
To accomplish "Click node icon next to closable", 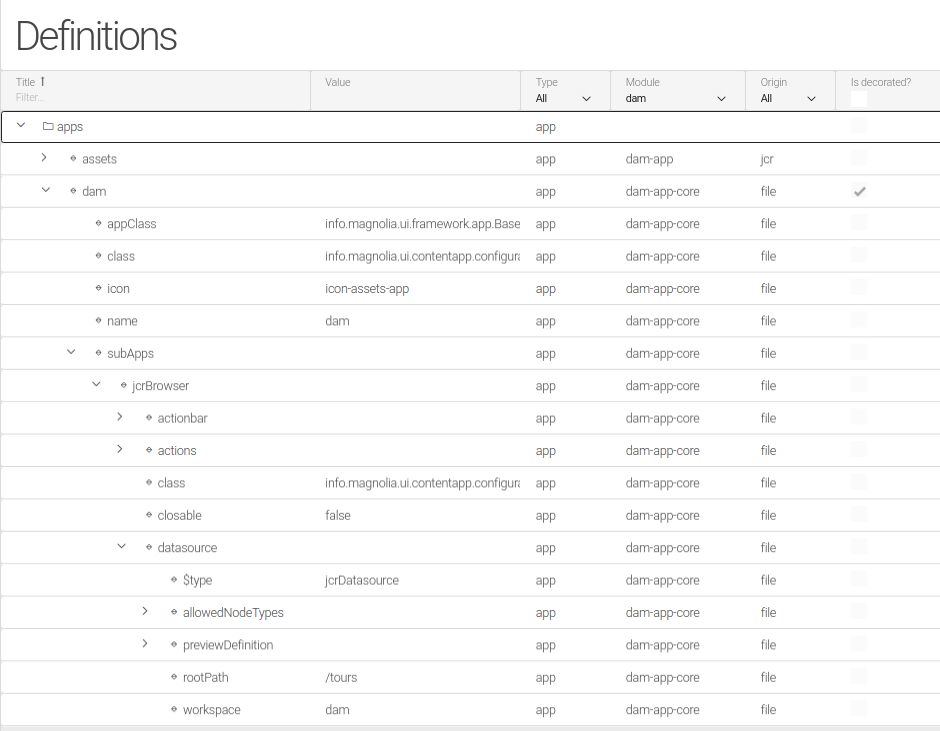I will (x=149, y=515).
